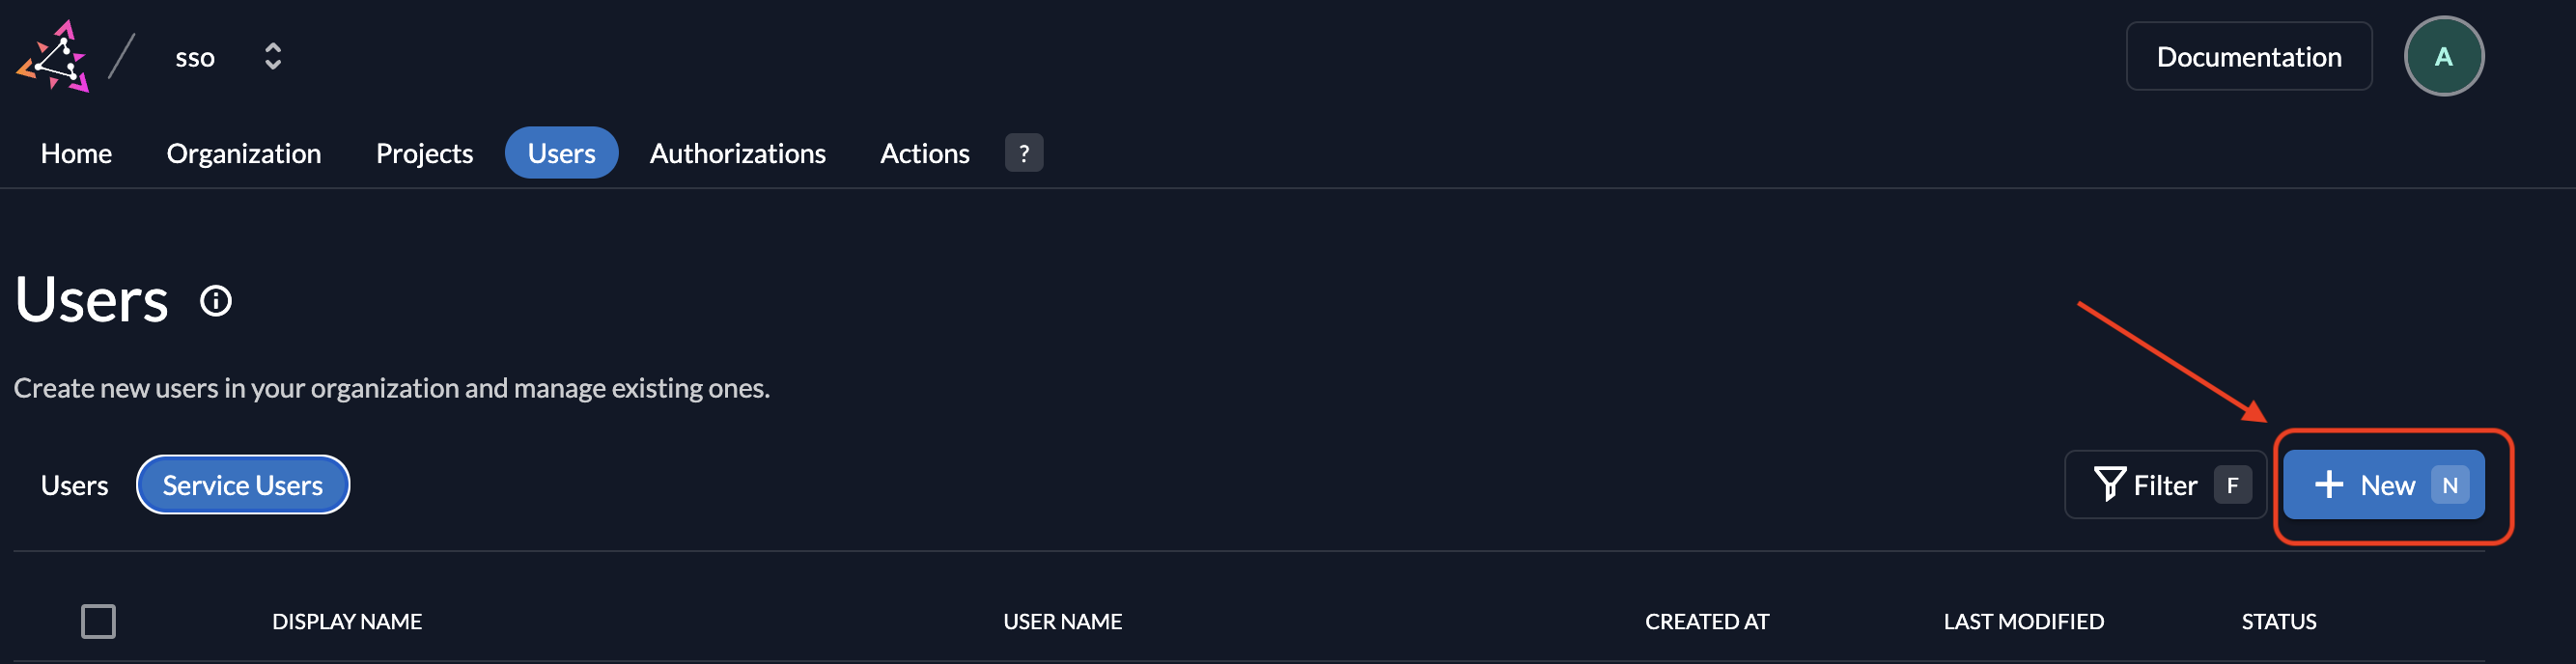Click the info icon beside Users heading

pyautogui.click(x=216, y=301)
